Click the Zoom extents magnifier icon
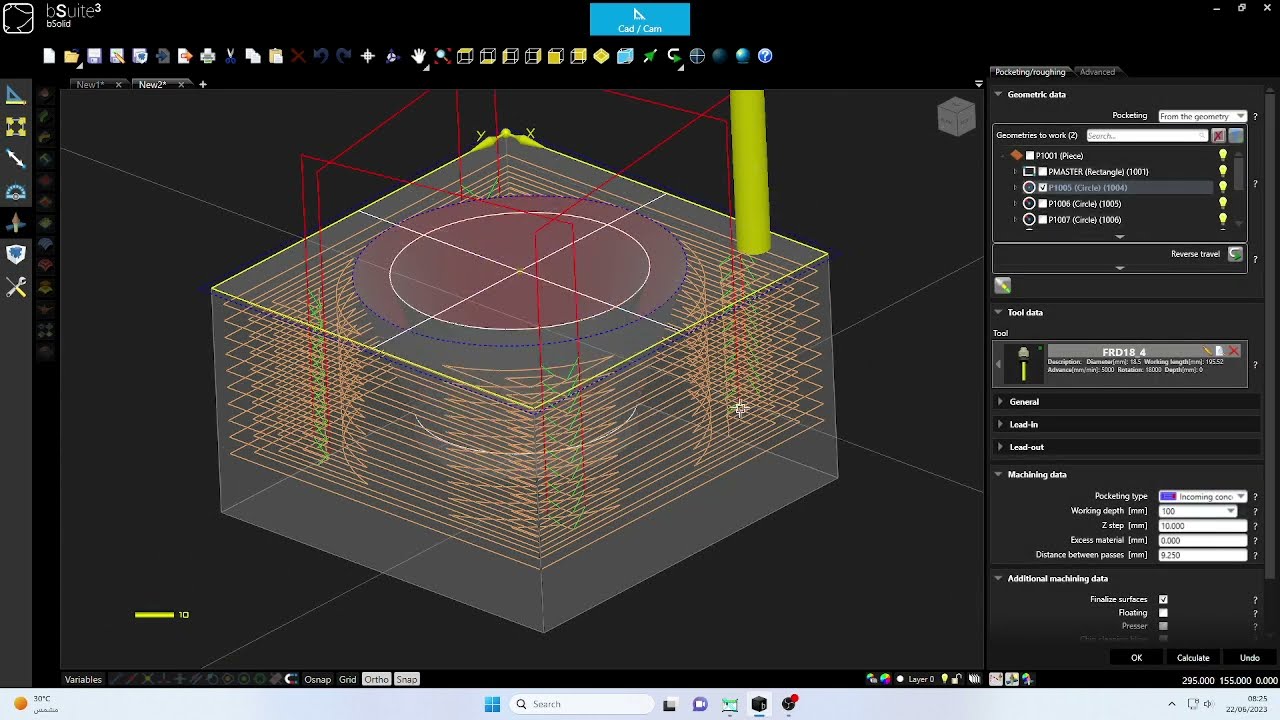The image size is (1280, 720). [442, 56]
